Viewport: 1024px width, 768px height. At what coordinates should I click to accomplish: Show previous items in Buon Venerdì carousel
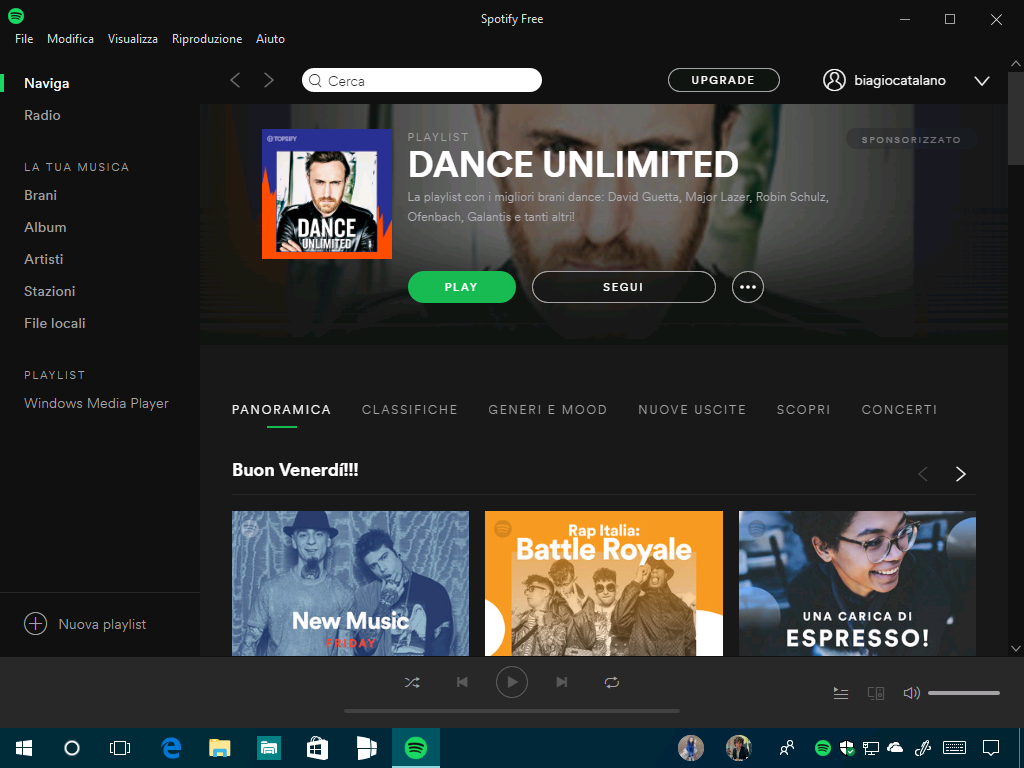click(x=923, y=473)
